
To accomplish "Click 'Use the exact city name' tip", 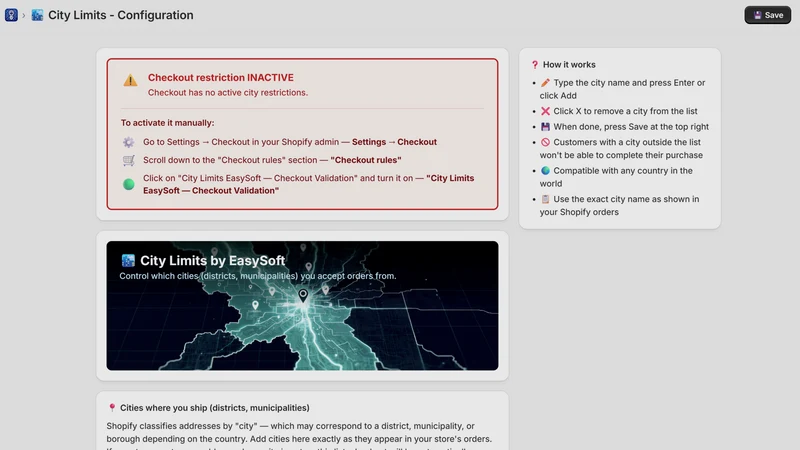I will point(619,206).
